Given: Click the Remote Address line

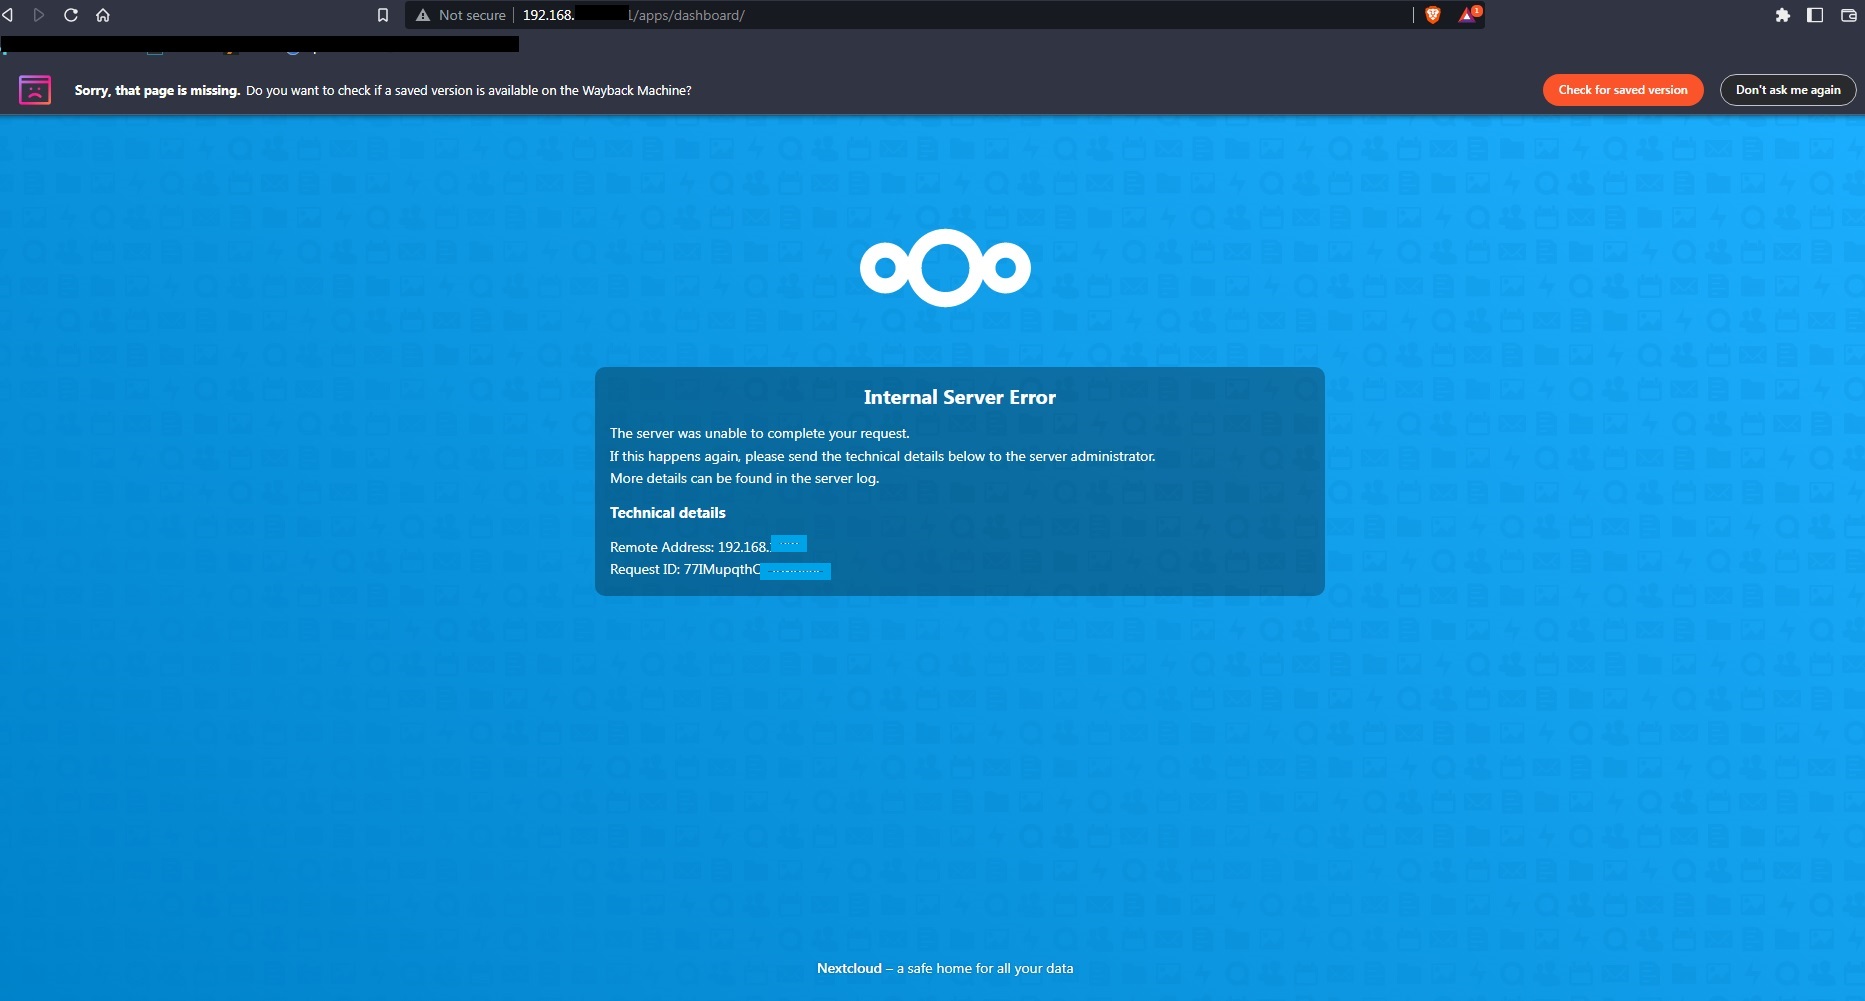Looking at the screenshot, I should click(708, 546).
